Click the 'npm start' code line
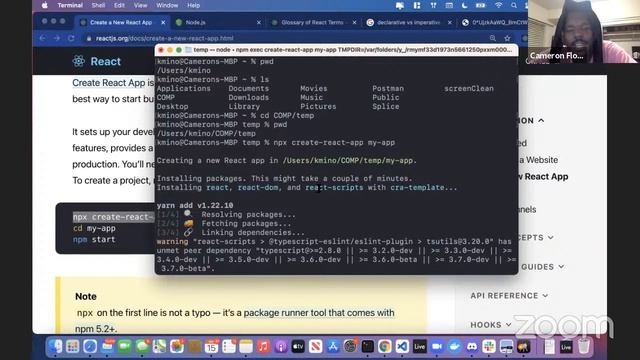Screen dimensions: 640x360 pyautogui.click(x=94, y=240)
